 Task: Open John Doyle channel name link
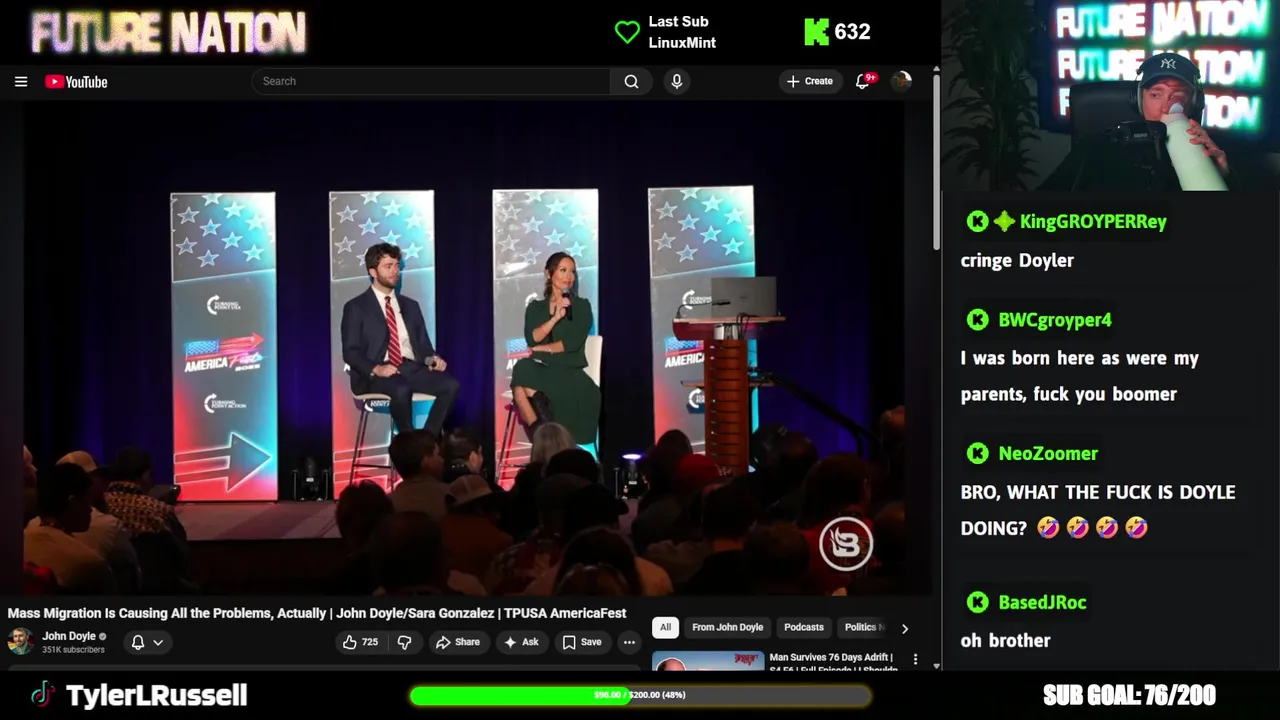[69, 636]
